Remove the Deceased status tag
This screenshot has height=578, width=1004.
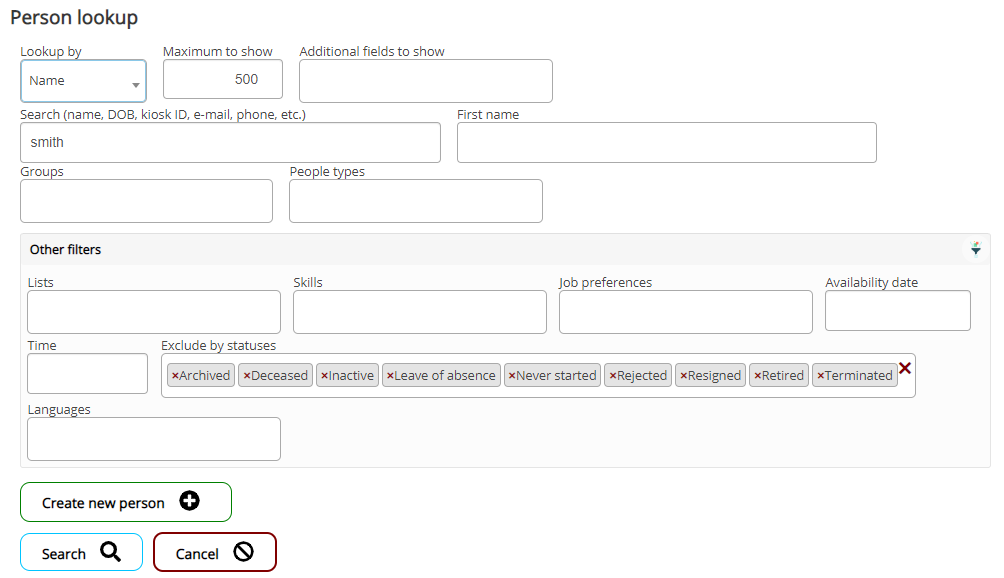click(246, 376)
